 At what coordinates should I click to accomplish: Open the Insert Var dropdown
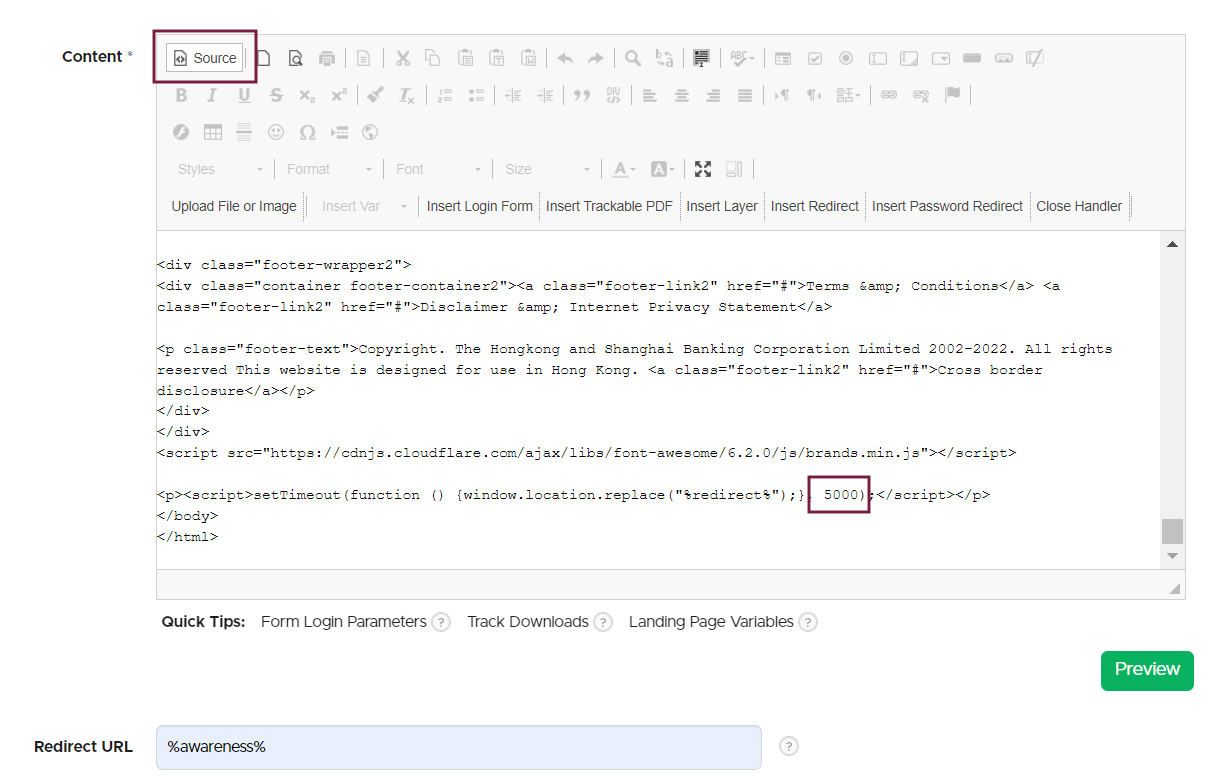pos(364,206)
